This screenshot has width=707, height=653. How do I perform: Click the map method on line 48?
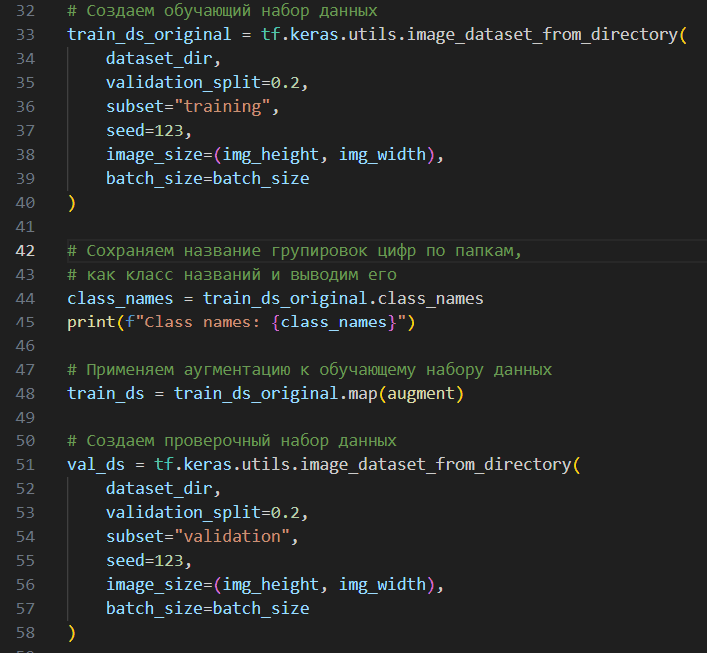click(x=363, y=394)
